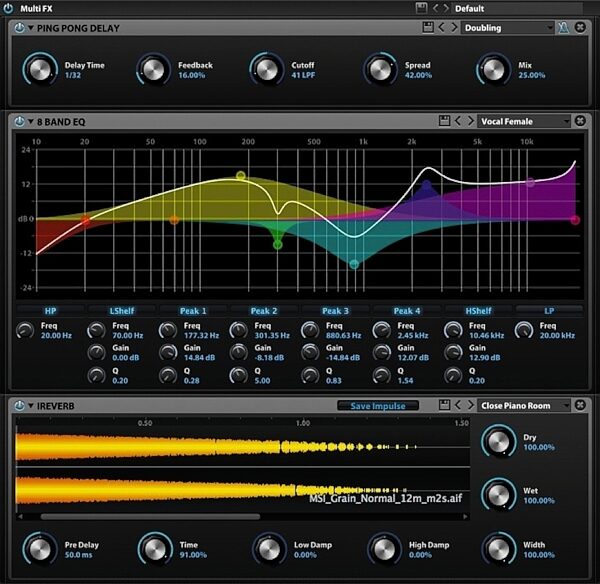The image size is (600, 584).
Task: Toggle the delay tempo sync metronome
Action: tap(563, 28)
